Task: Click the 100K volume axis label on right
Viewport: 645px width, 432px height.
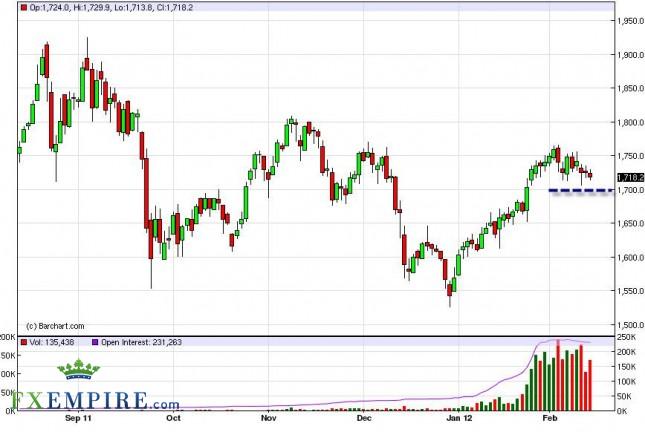Action: point(627,382)
